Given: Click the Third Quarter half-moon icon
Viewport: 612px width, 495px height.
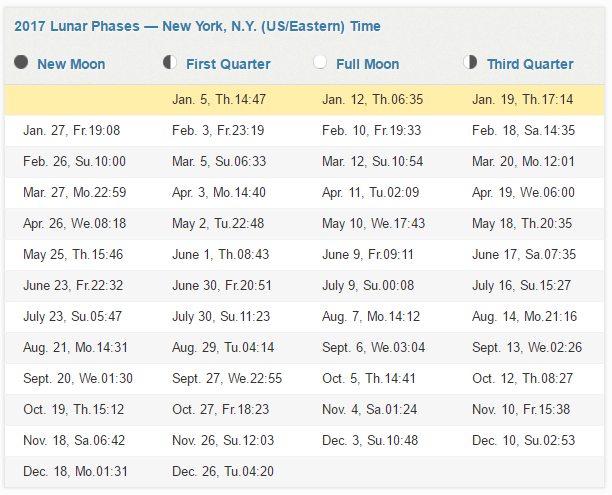Looking at the screenshot, I should point(470,62).
